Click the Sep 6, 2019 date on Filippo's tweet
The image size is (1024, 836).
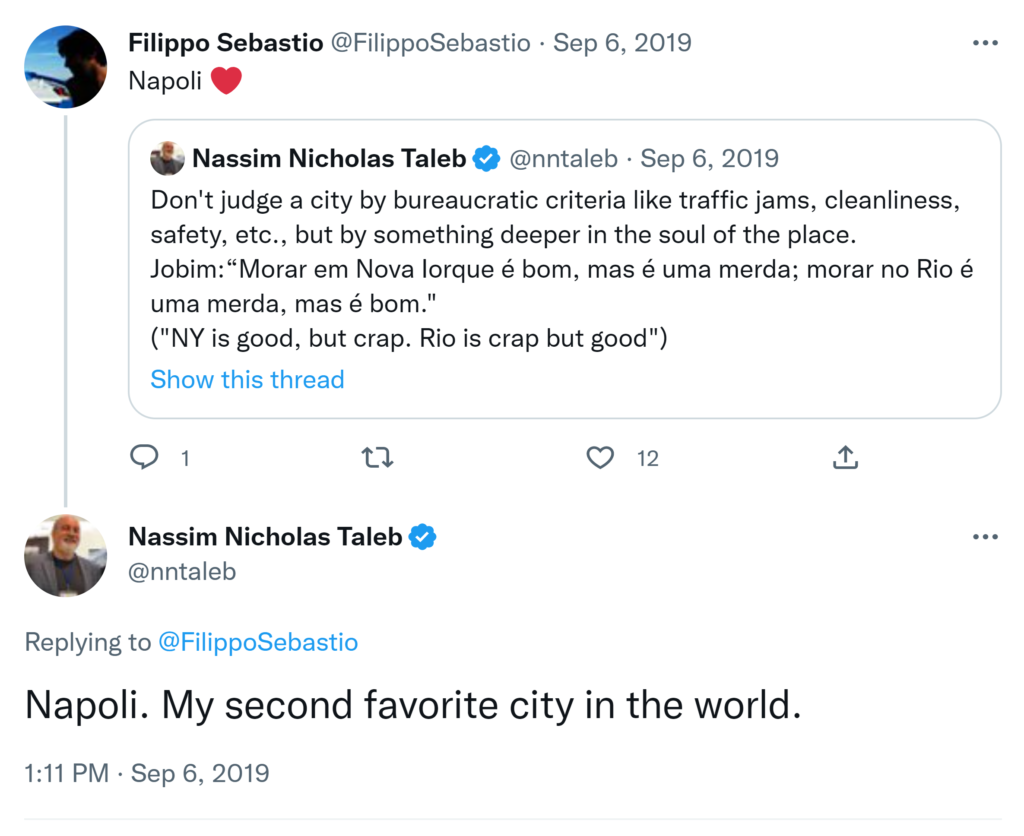tap(622, 43)
